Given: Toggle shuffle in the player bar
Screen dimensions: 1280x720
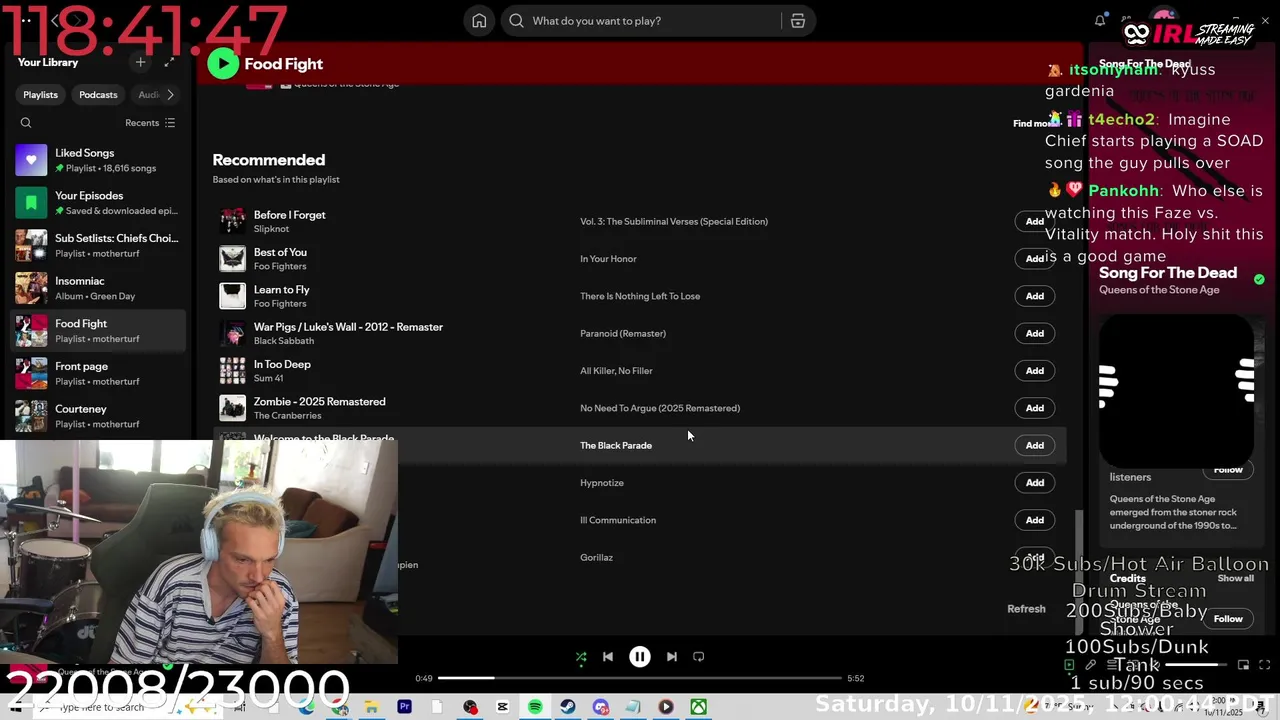Looking at the screenshot, I should 581,657.
